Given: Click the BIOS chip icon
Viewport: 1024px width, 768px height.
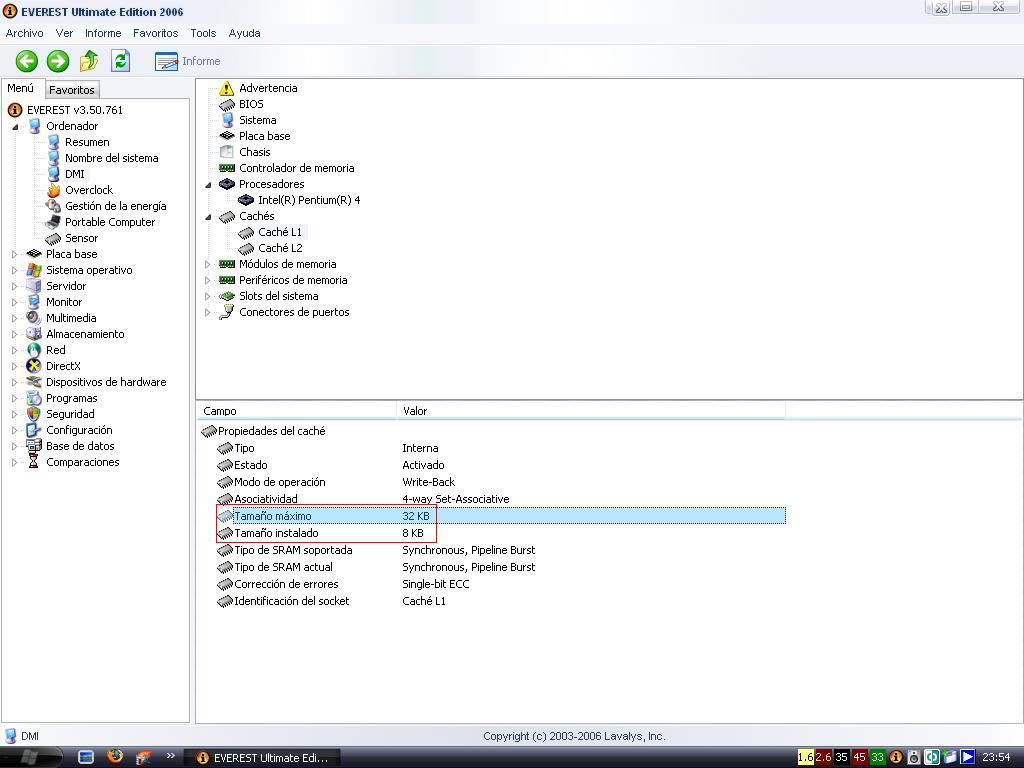Looking at the screenshot, I should coord(227,104).
